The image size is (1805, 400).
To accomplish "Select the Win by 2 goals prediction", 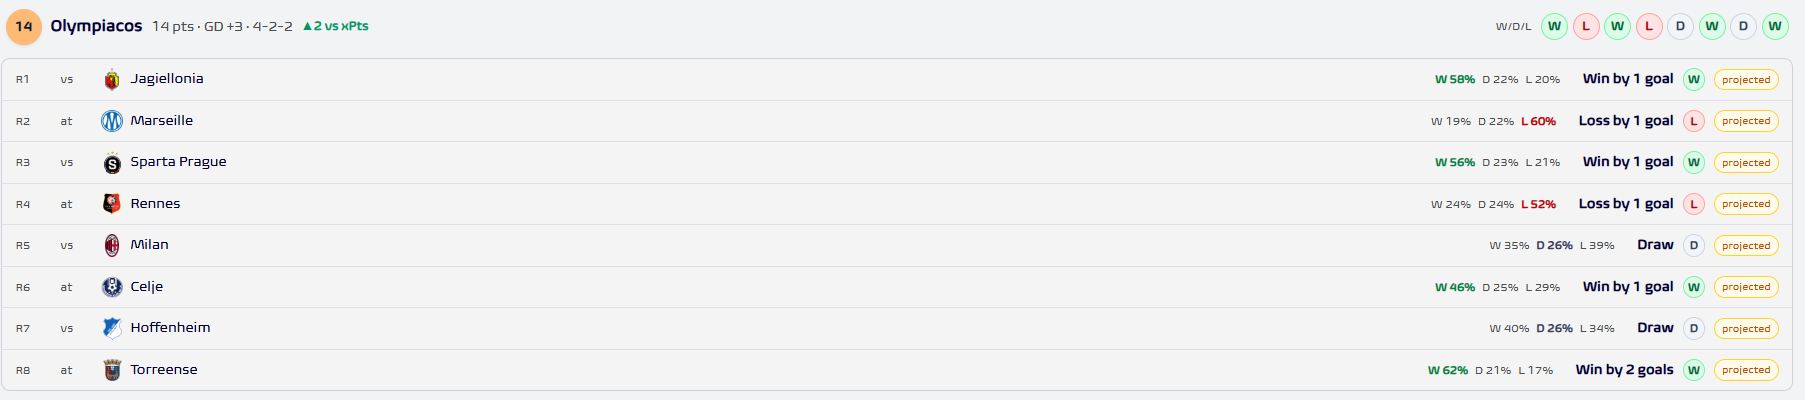I will (x=1624, y=370).
